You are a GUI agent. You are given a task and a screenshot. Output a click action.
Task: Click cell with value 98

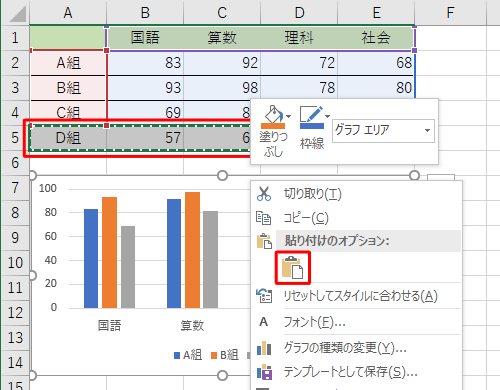coord(222,88)
